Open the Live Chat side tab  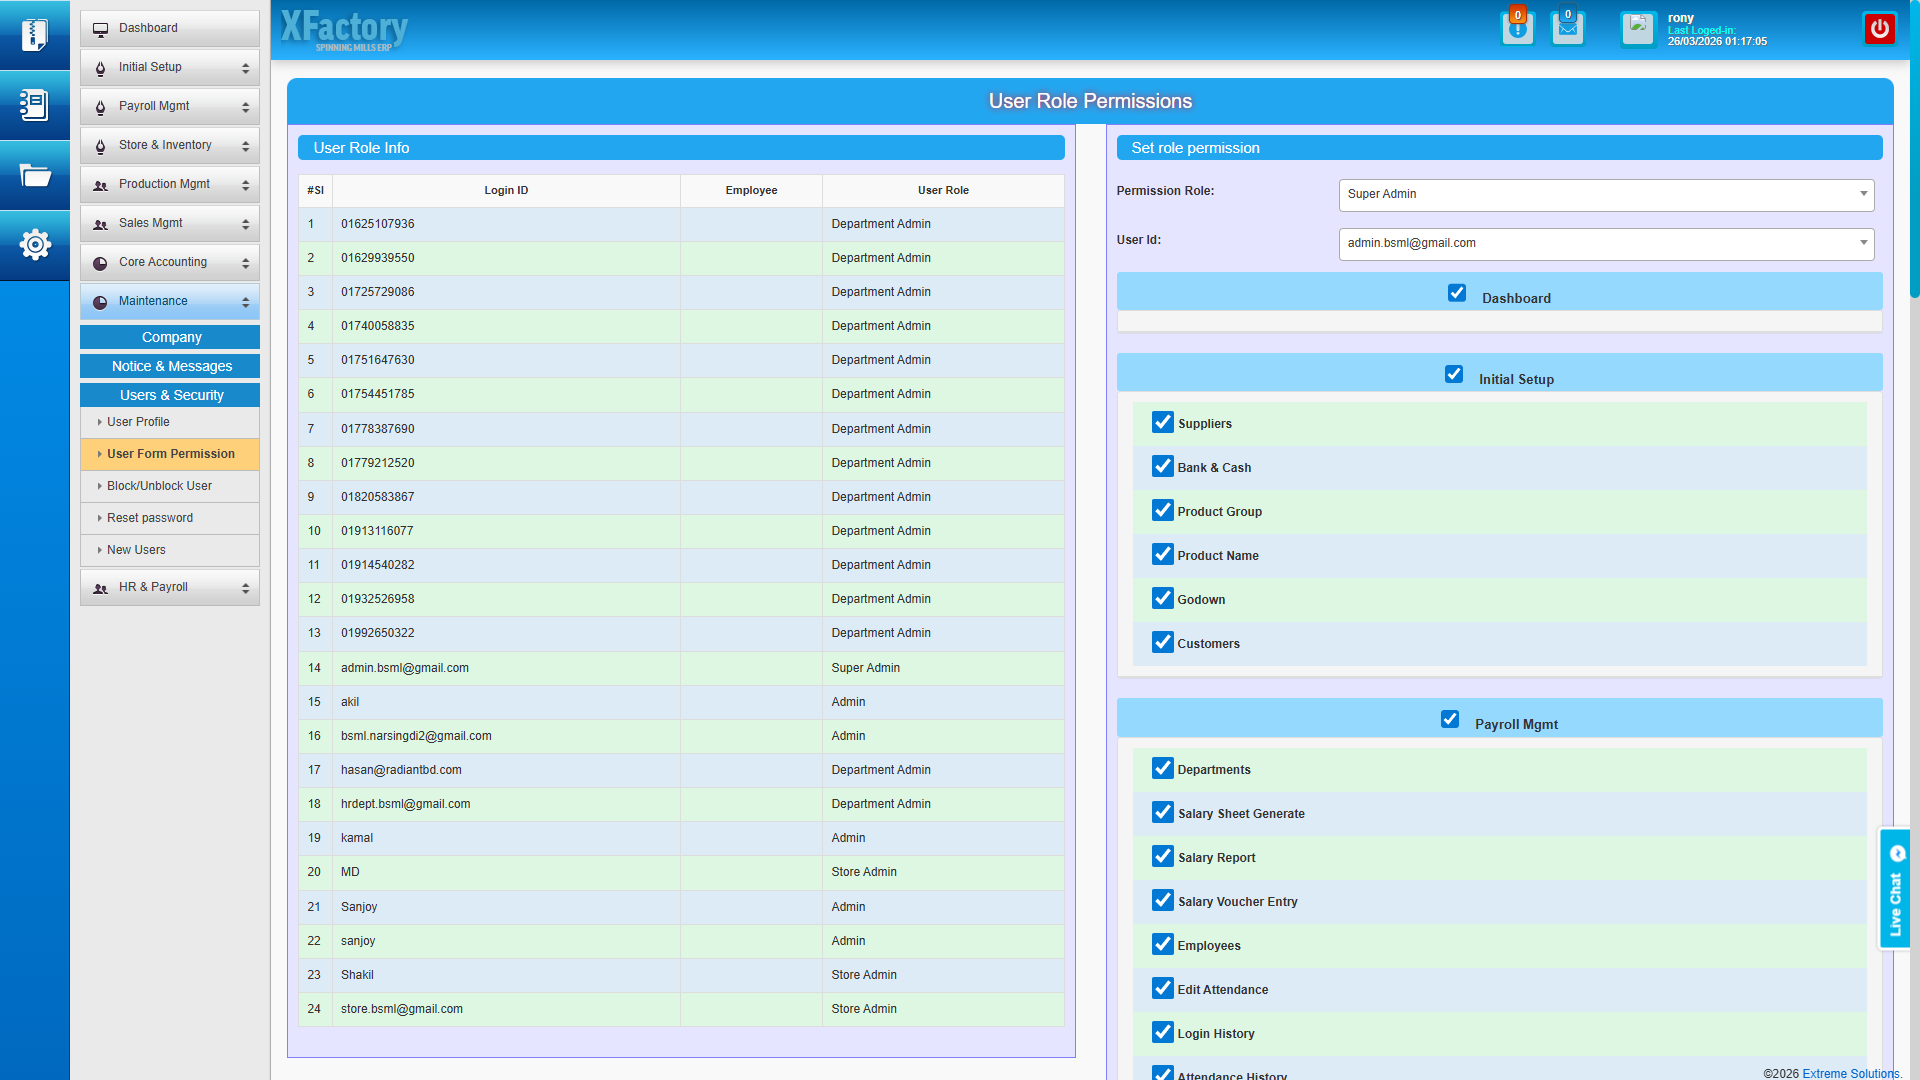coord(1894,889)
